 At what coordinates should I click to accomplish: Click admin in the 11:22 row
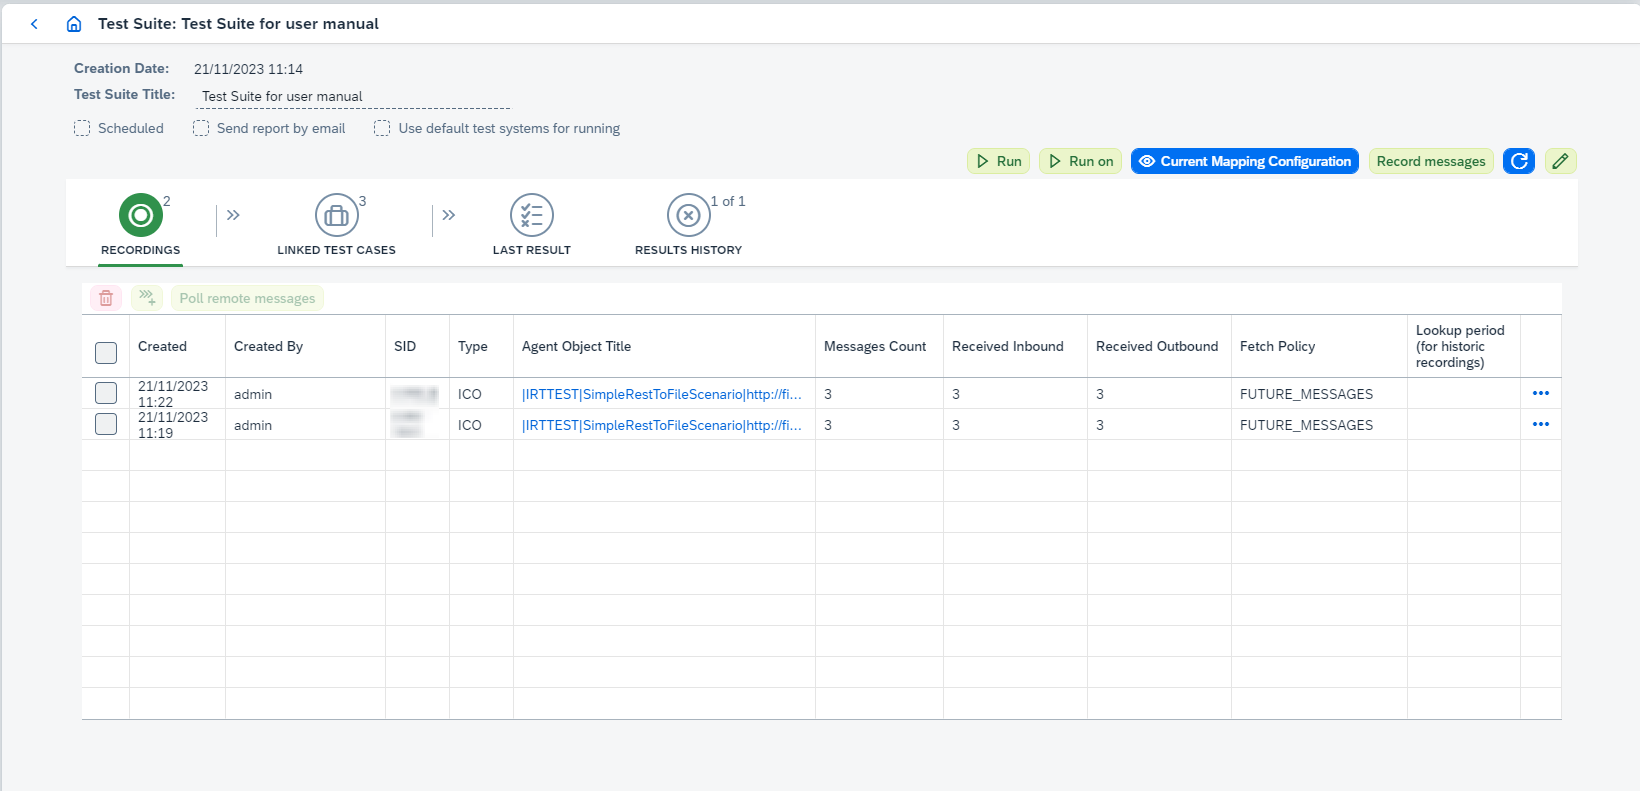click(x=253, y=394)
